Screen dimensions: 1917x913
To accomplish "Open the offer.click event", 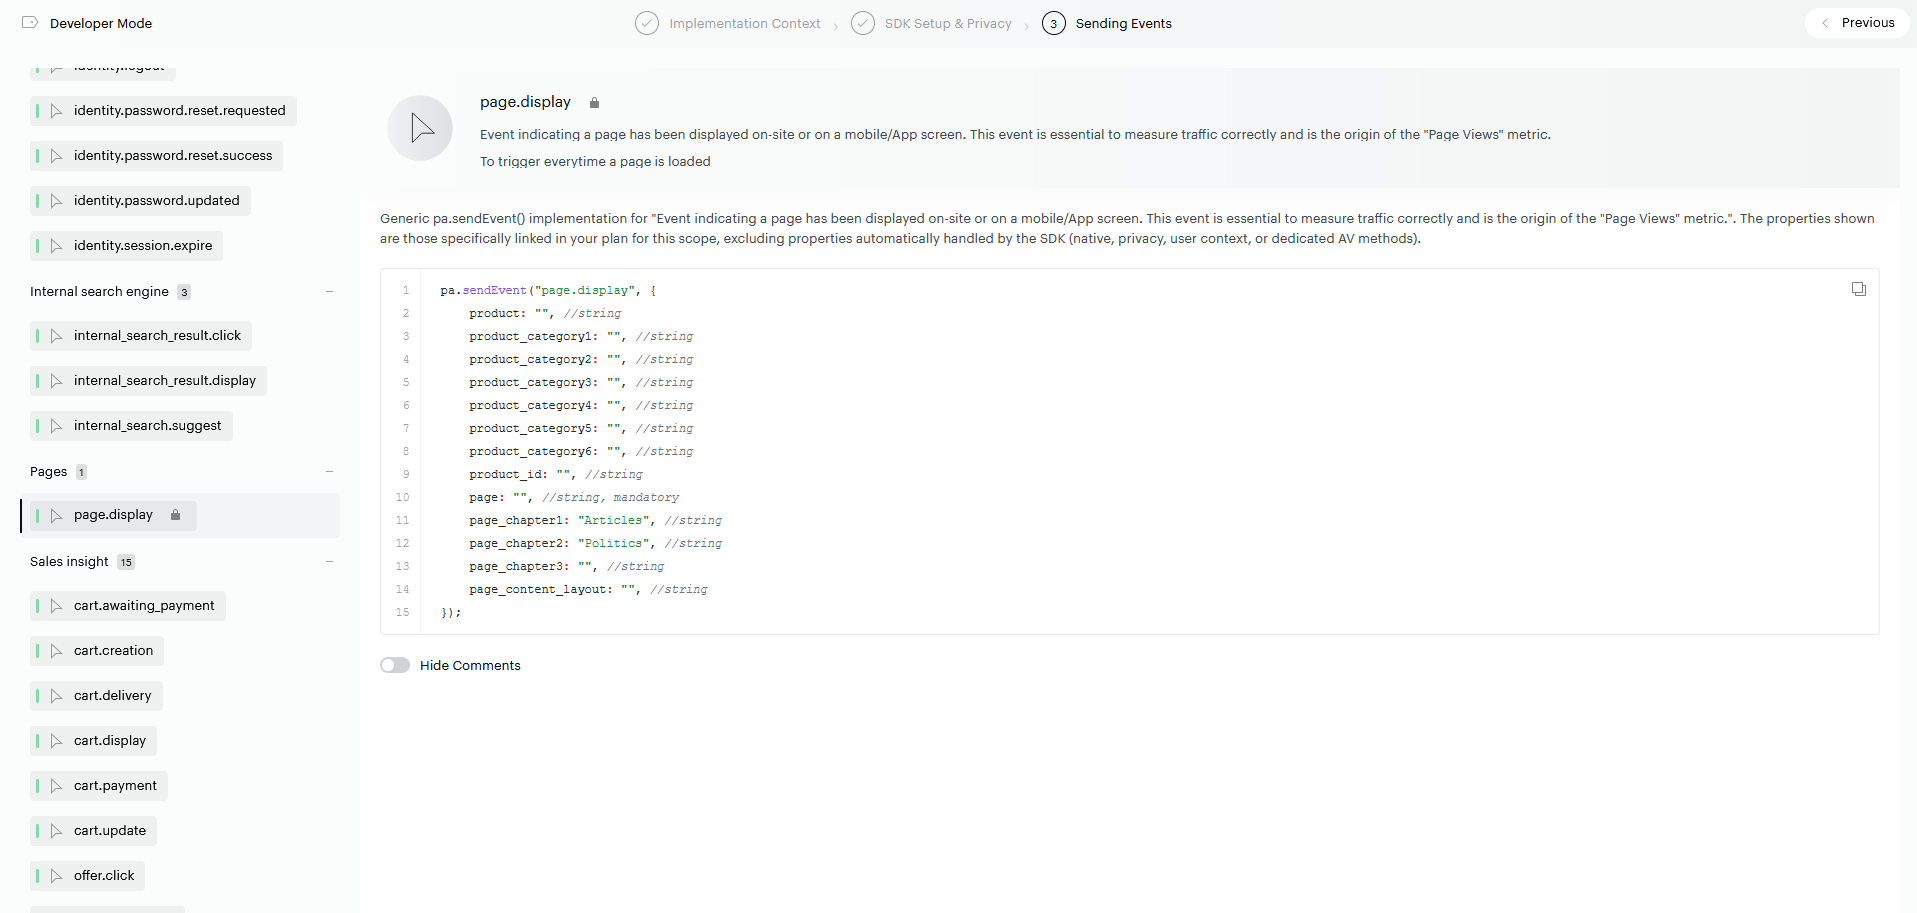I will [x=103, y=876].
